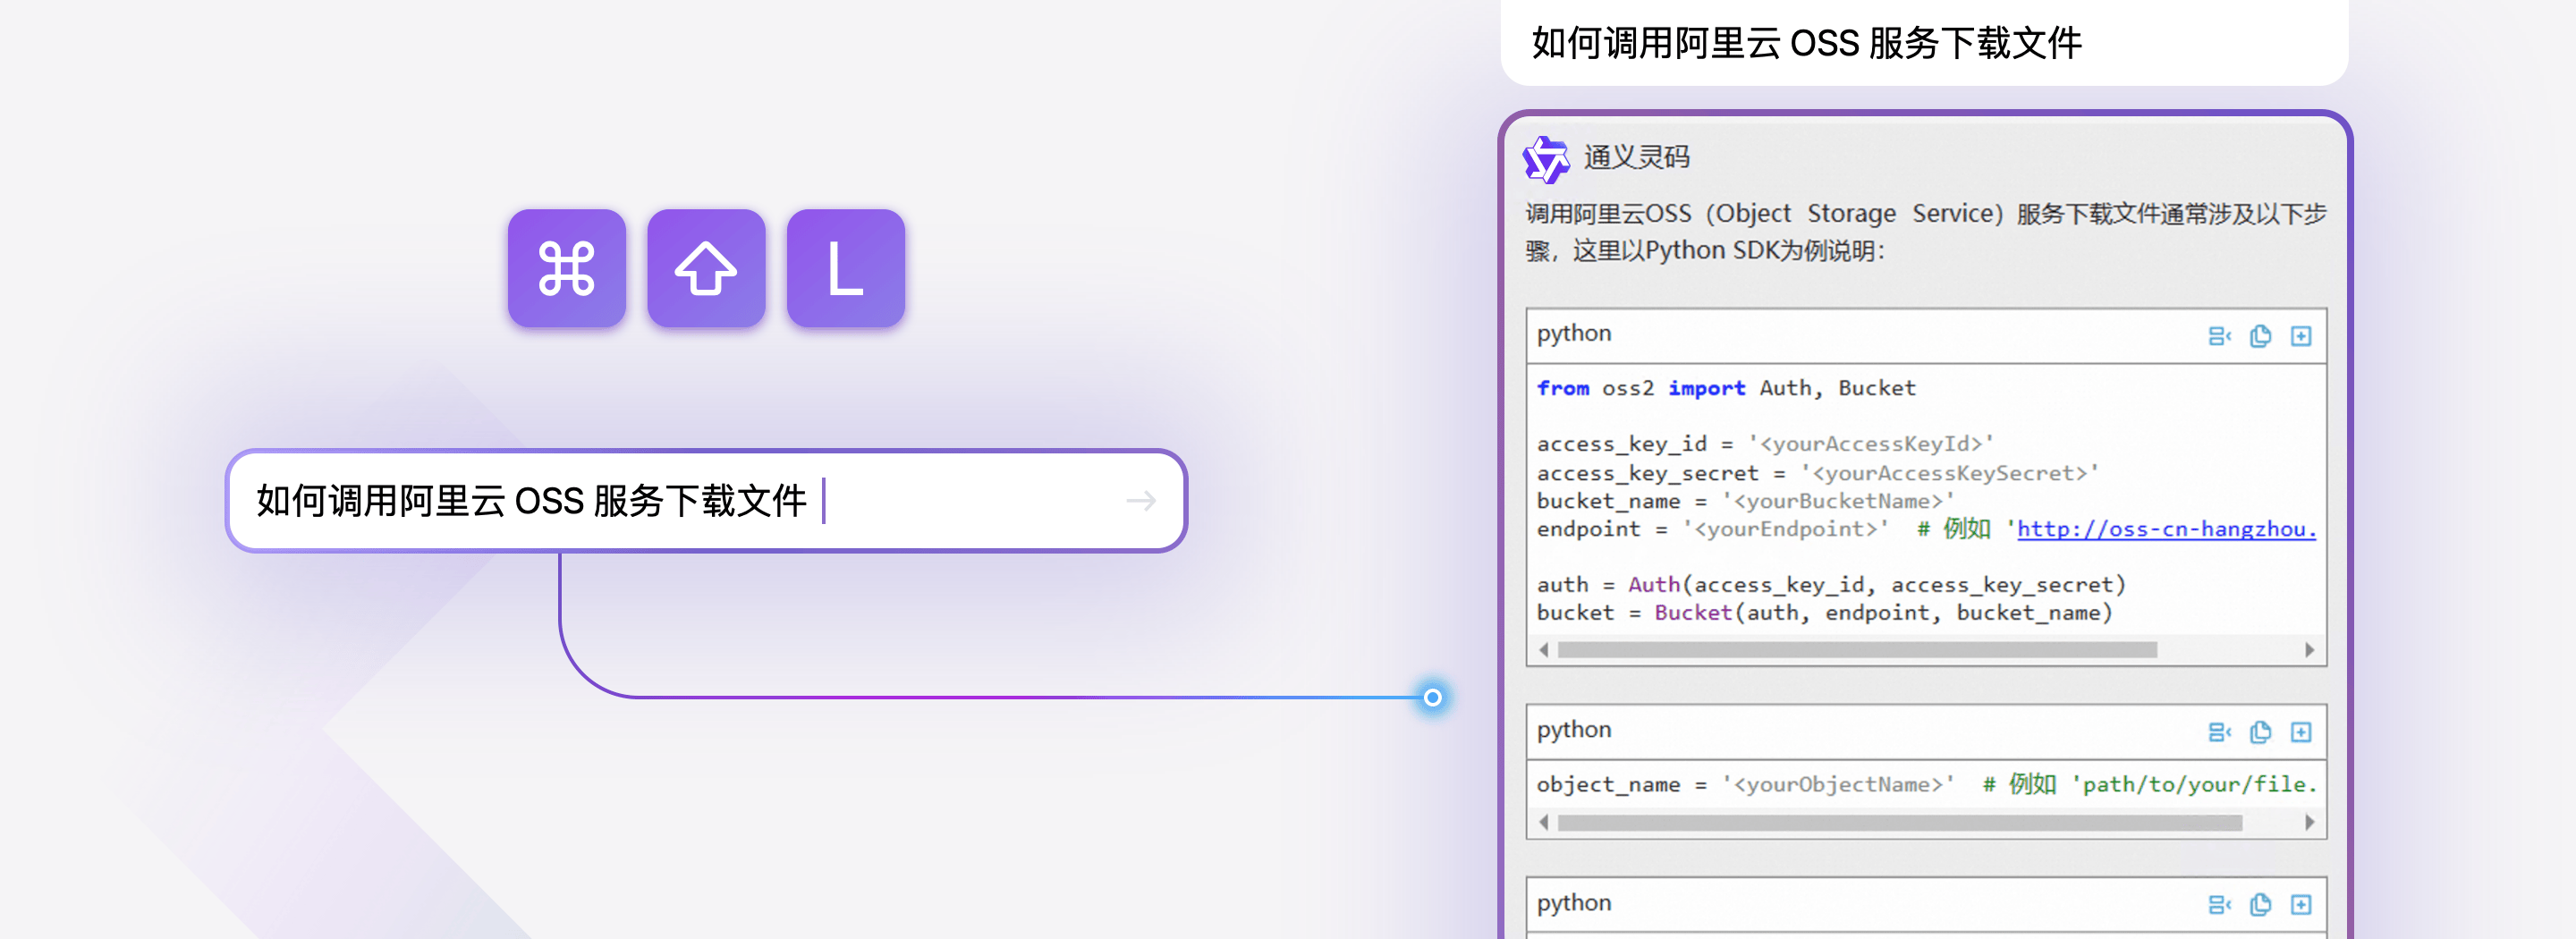Click the Shift arrow key icon
This screenshot has height=939, width=2576.
706,268
